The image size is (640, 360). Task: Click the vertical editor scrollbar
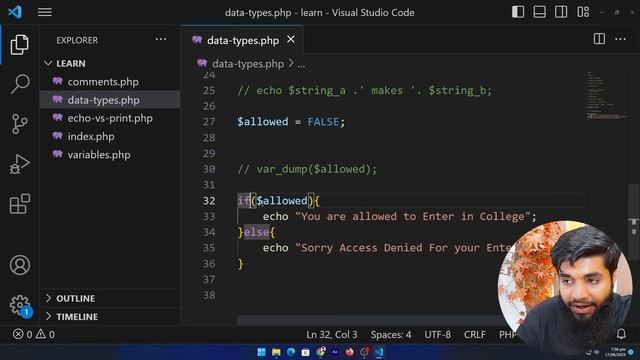(x=633, y=222)
